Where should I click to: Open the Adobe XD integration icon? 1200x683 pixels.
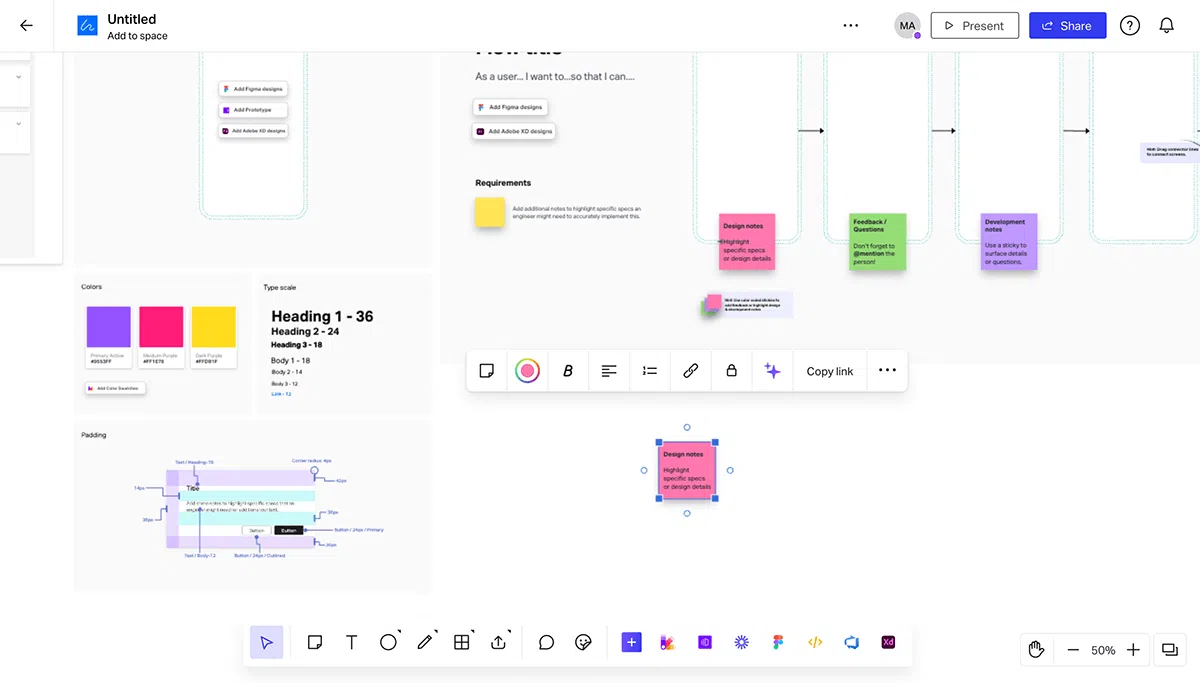[x=888, y=643]
